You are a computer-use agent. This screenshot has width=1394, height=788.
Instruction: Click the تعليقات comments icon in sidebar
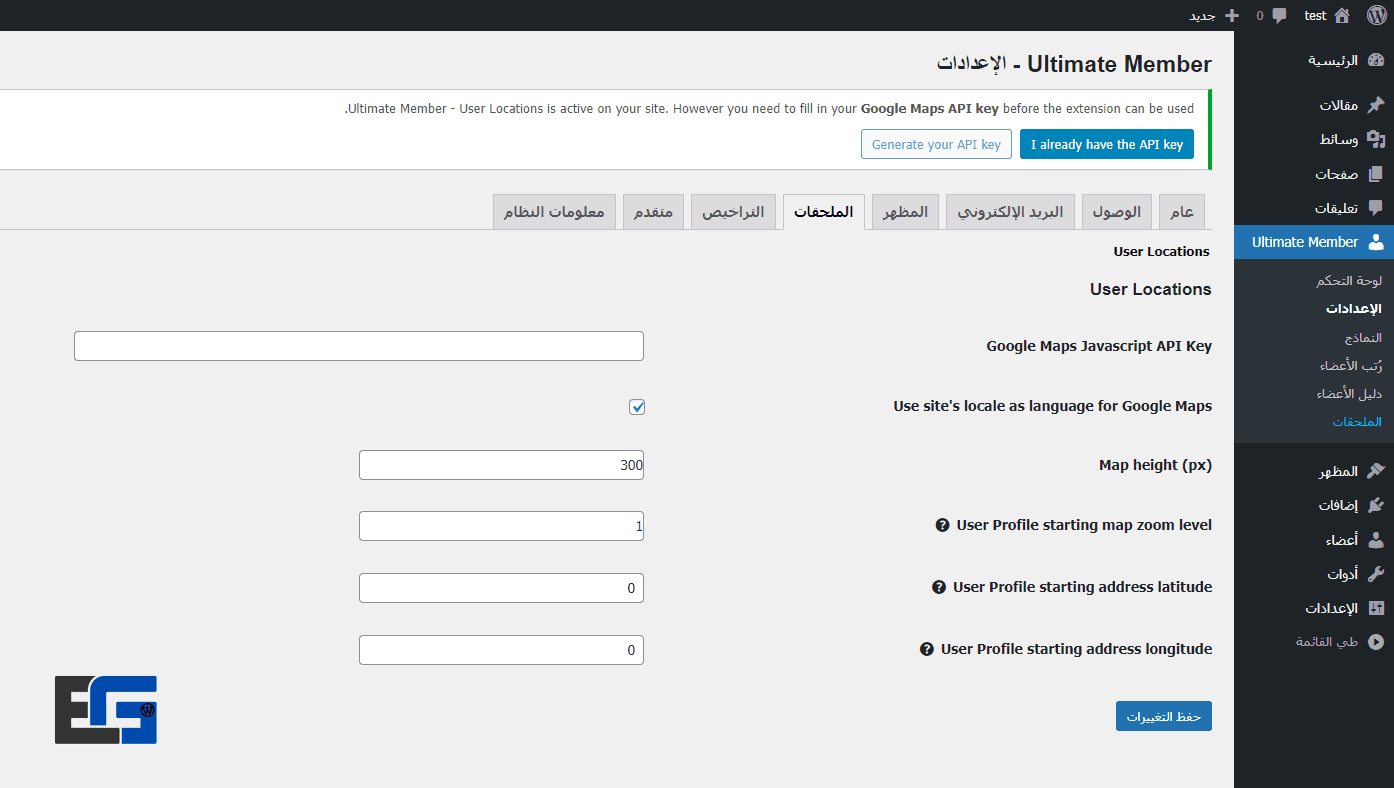[1376, 207]
